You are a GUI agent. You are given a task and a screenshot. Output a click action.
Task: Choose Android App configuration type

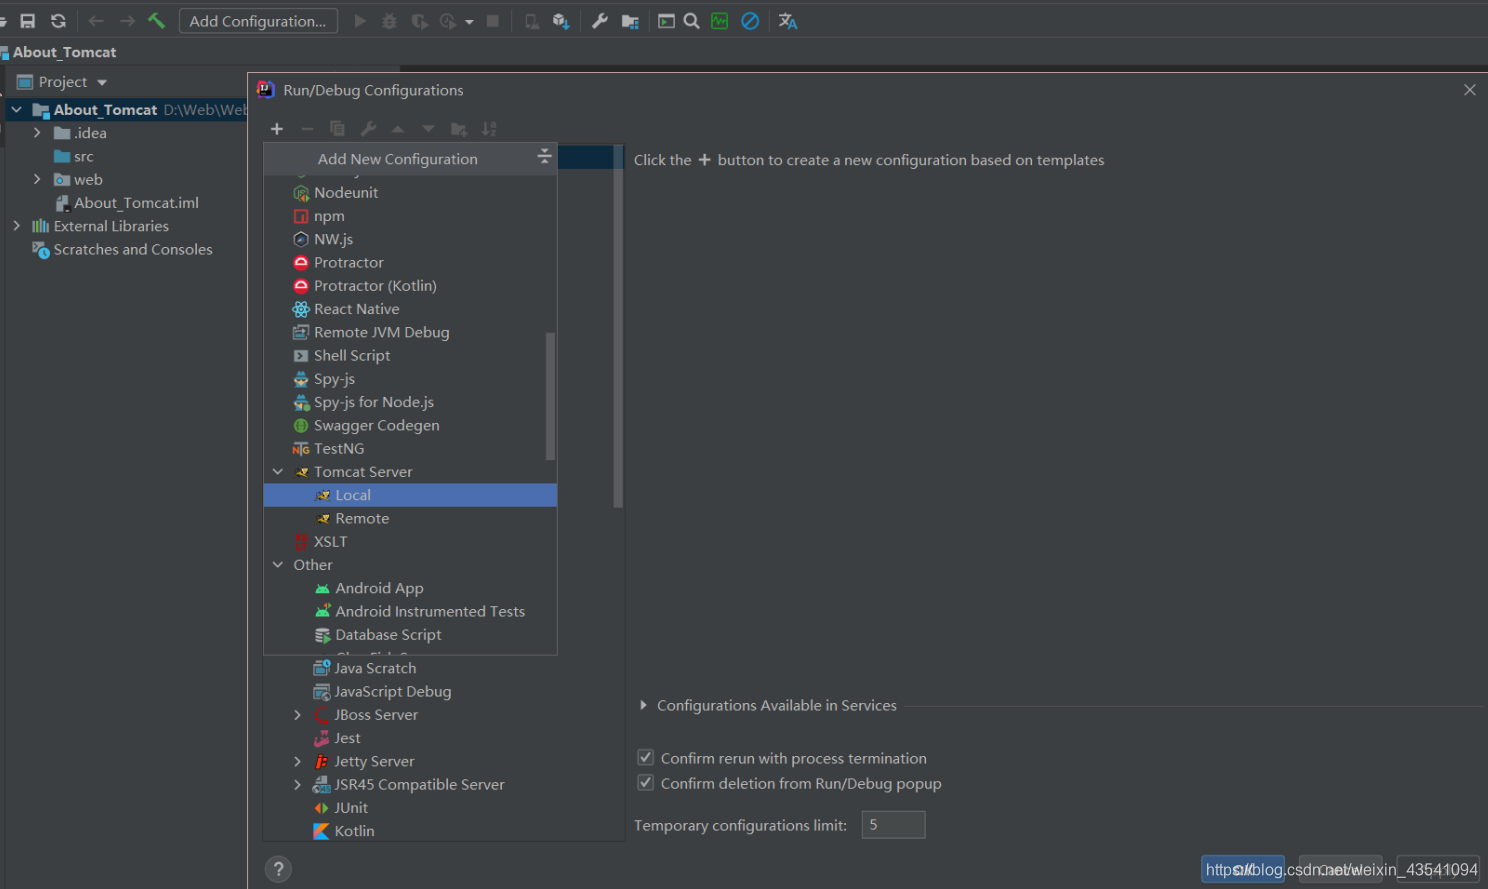(x=410, y=588)
